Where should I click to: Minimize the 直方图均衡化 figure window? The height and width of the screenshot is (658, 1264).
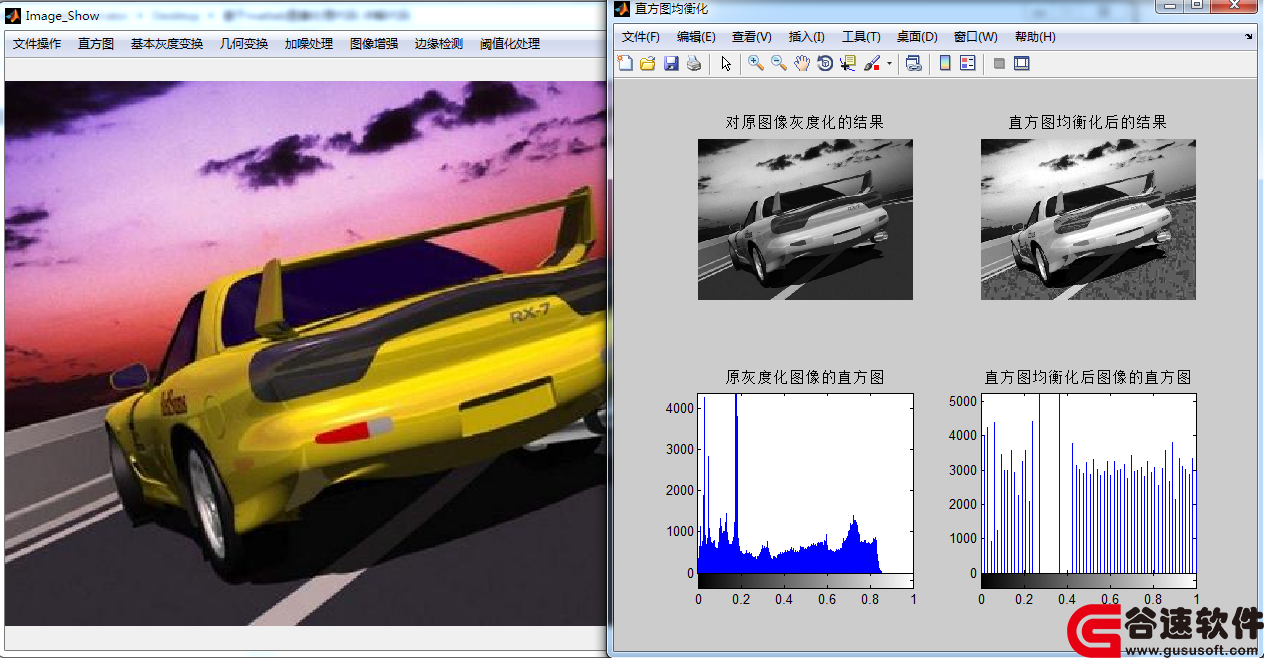[x=1169, y=5]
